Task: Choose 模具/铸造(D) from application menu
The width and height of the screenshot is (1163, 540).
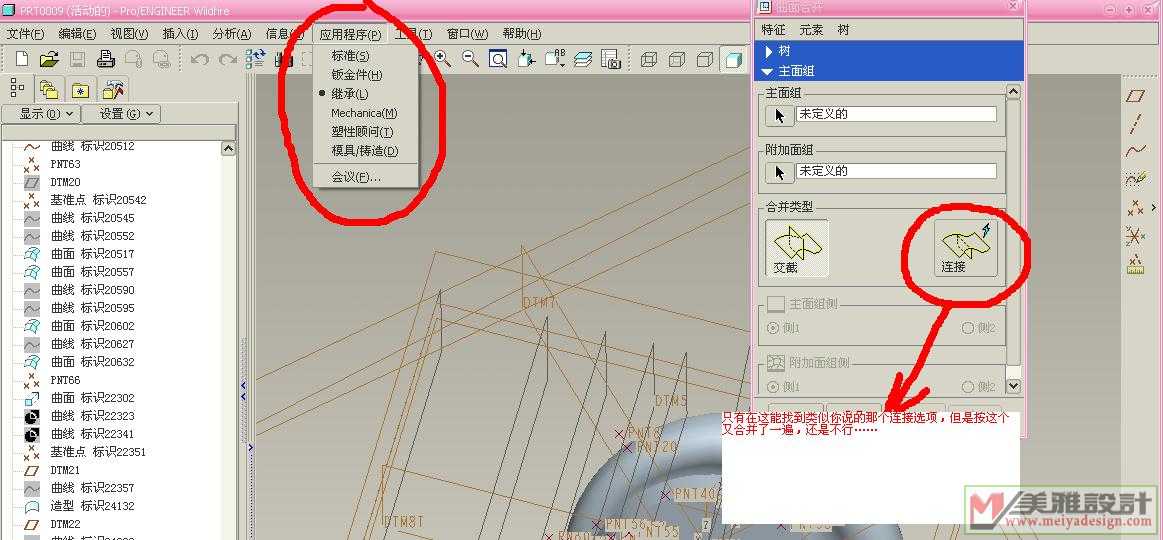Action: (x=364, y=151)
